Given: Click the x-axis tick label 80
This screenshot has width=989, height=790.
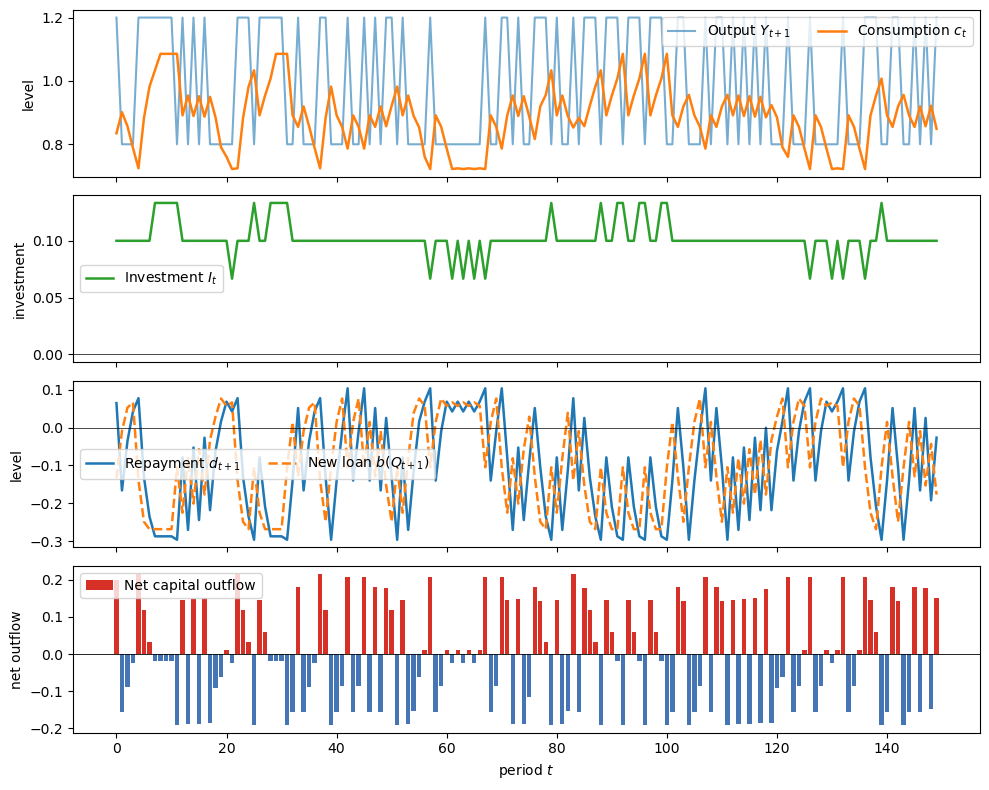Looking at the screenshot, I should 557,748.
